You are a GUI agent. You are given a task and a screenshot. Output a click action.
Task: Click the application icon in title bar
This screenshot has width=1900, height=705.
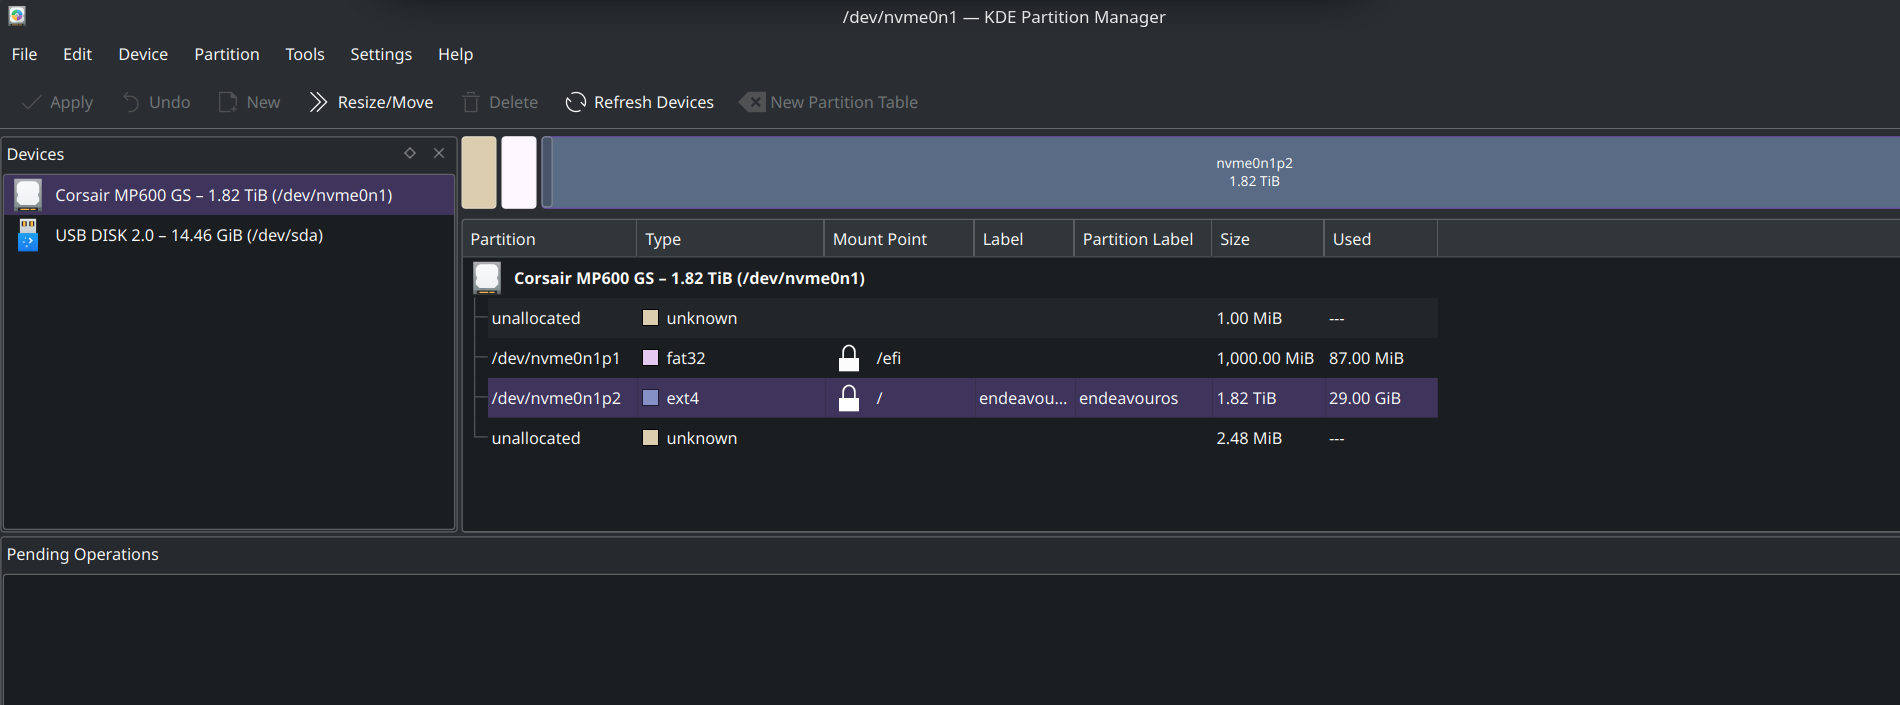17,16
